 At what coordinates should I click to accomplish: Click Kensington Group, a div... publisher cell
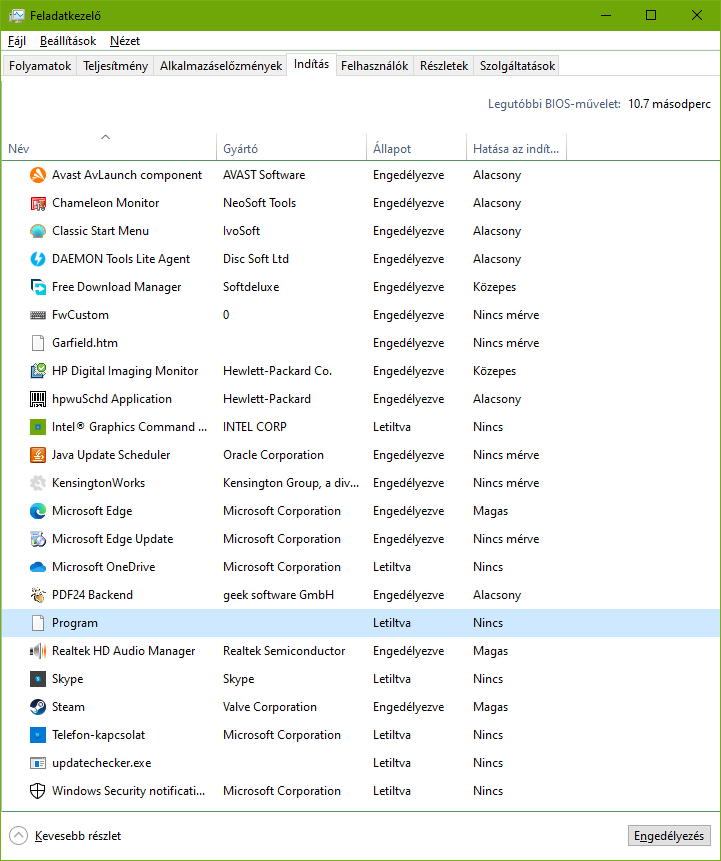(291, 483)
